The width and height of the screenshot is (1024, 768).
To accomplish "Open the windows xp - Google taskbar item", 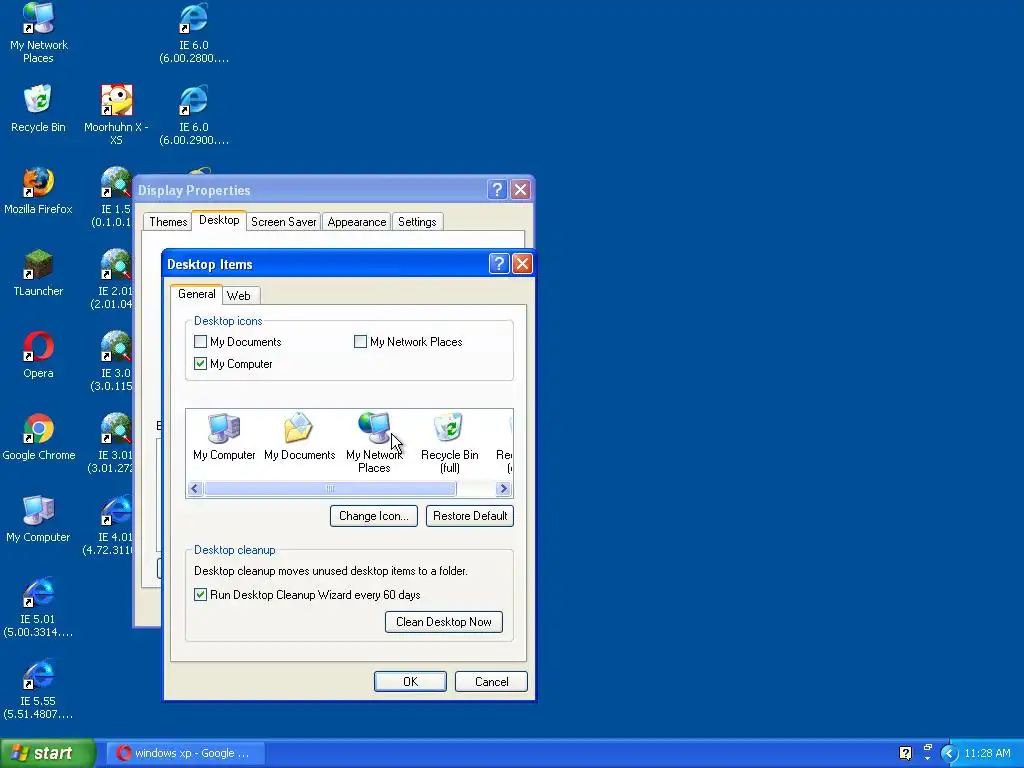I will 184,753.
